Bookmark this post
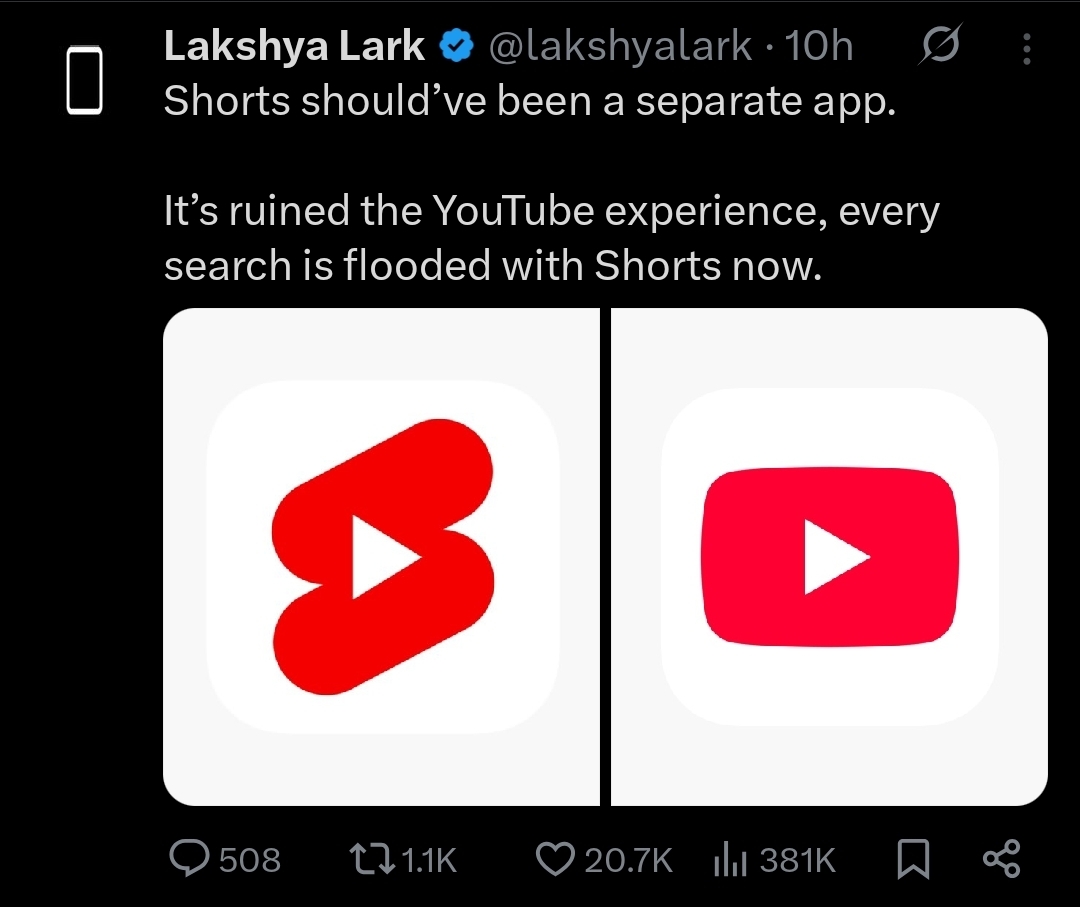1080x907 pixels. coord(911,859)
